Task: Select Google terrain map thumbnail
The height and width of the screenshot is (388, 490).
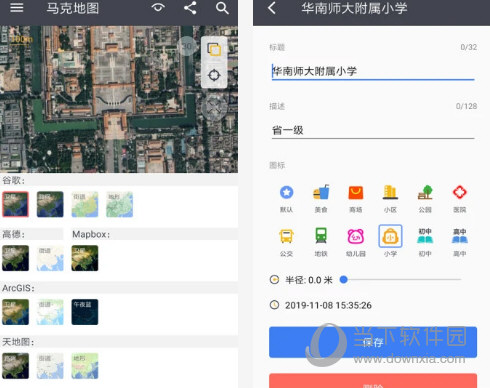Action: click(119, 204)
